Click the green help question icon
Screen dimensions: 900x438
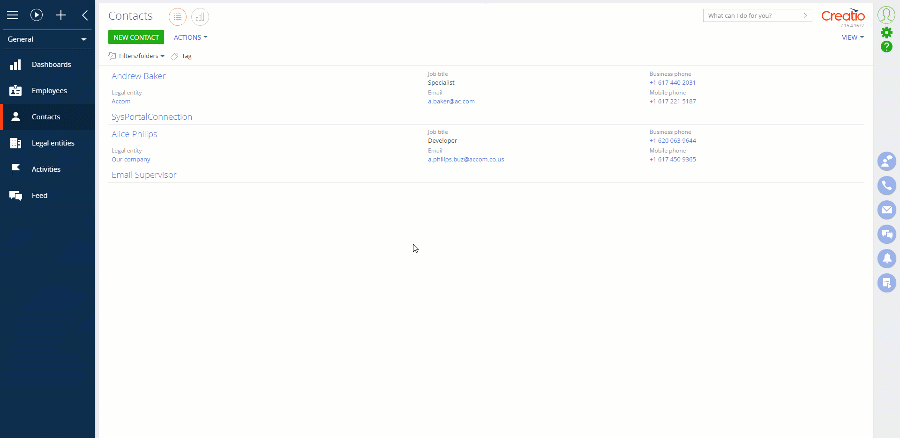[886, 47]
